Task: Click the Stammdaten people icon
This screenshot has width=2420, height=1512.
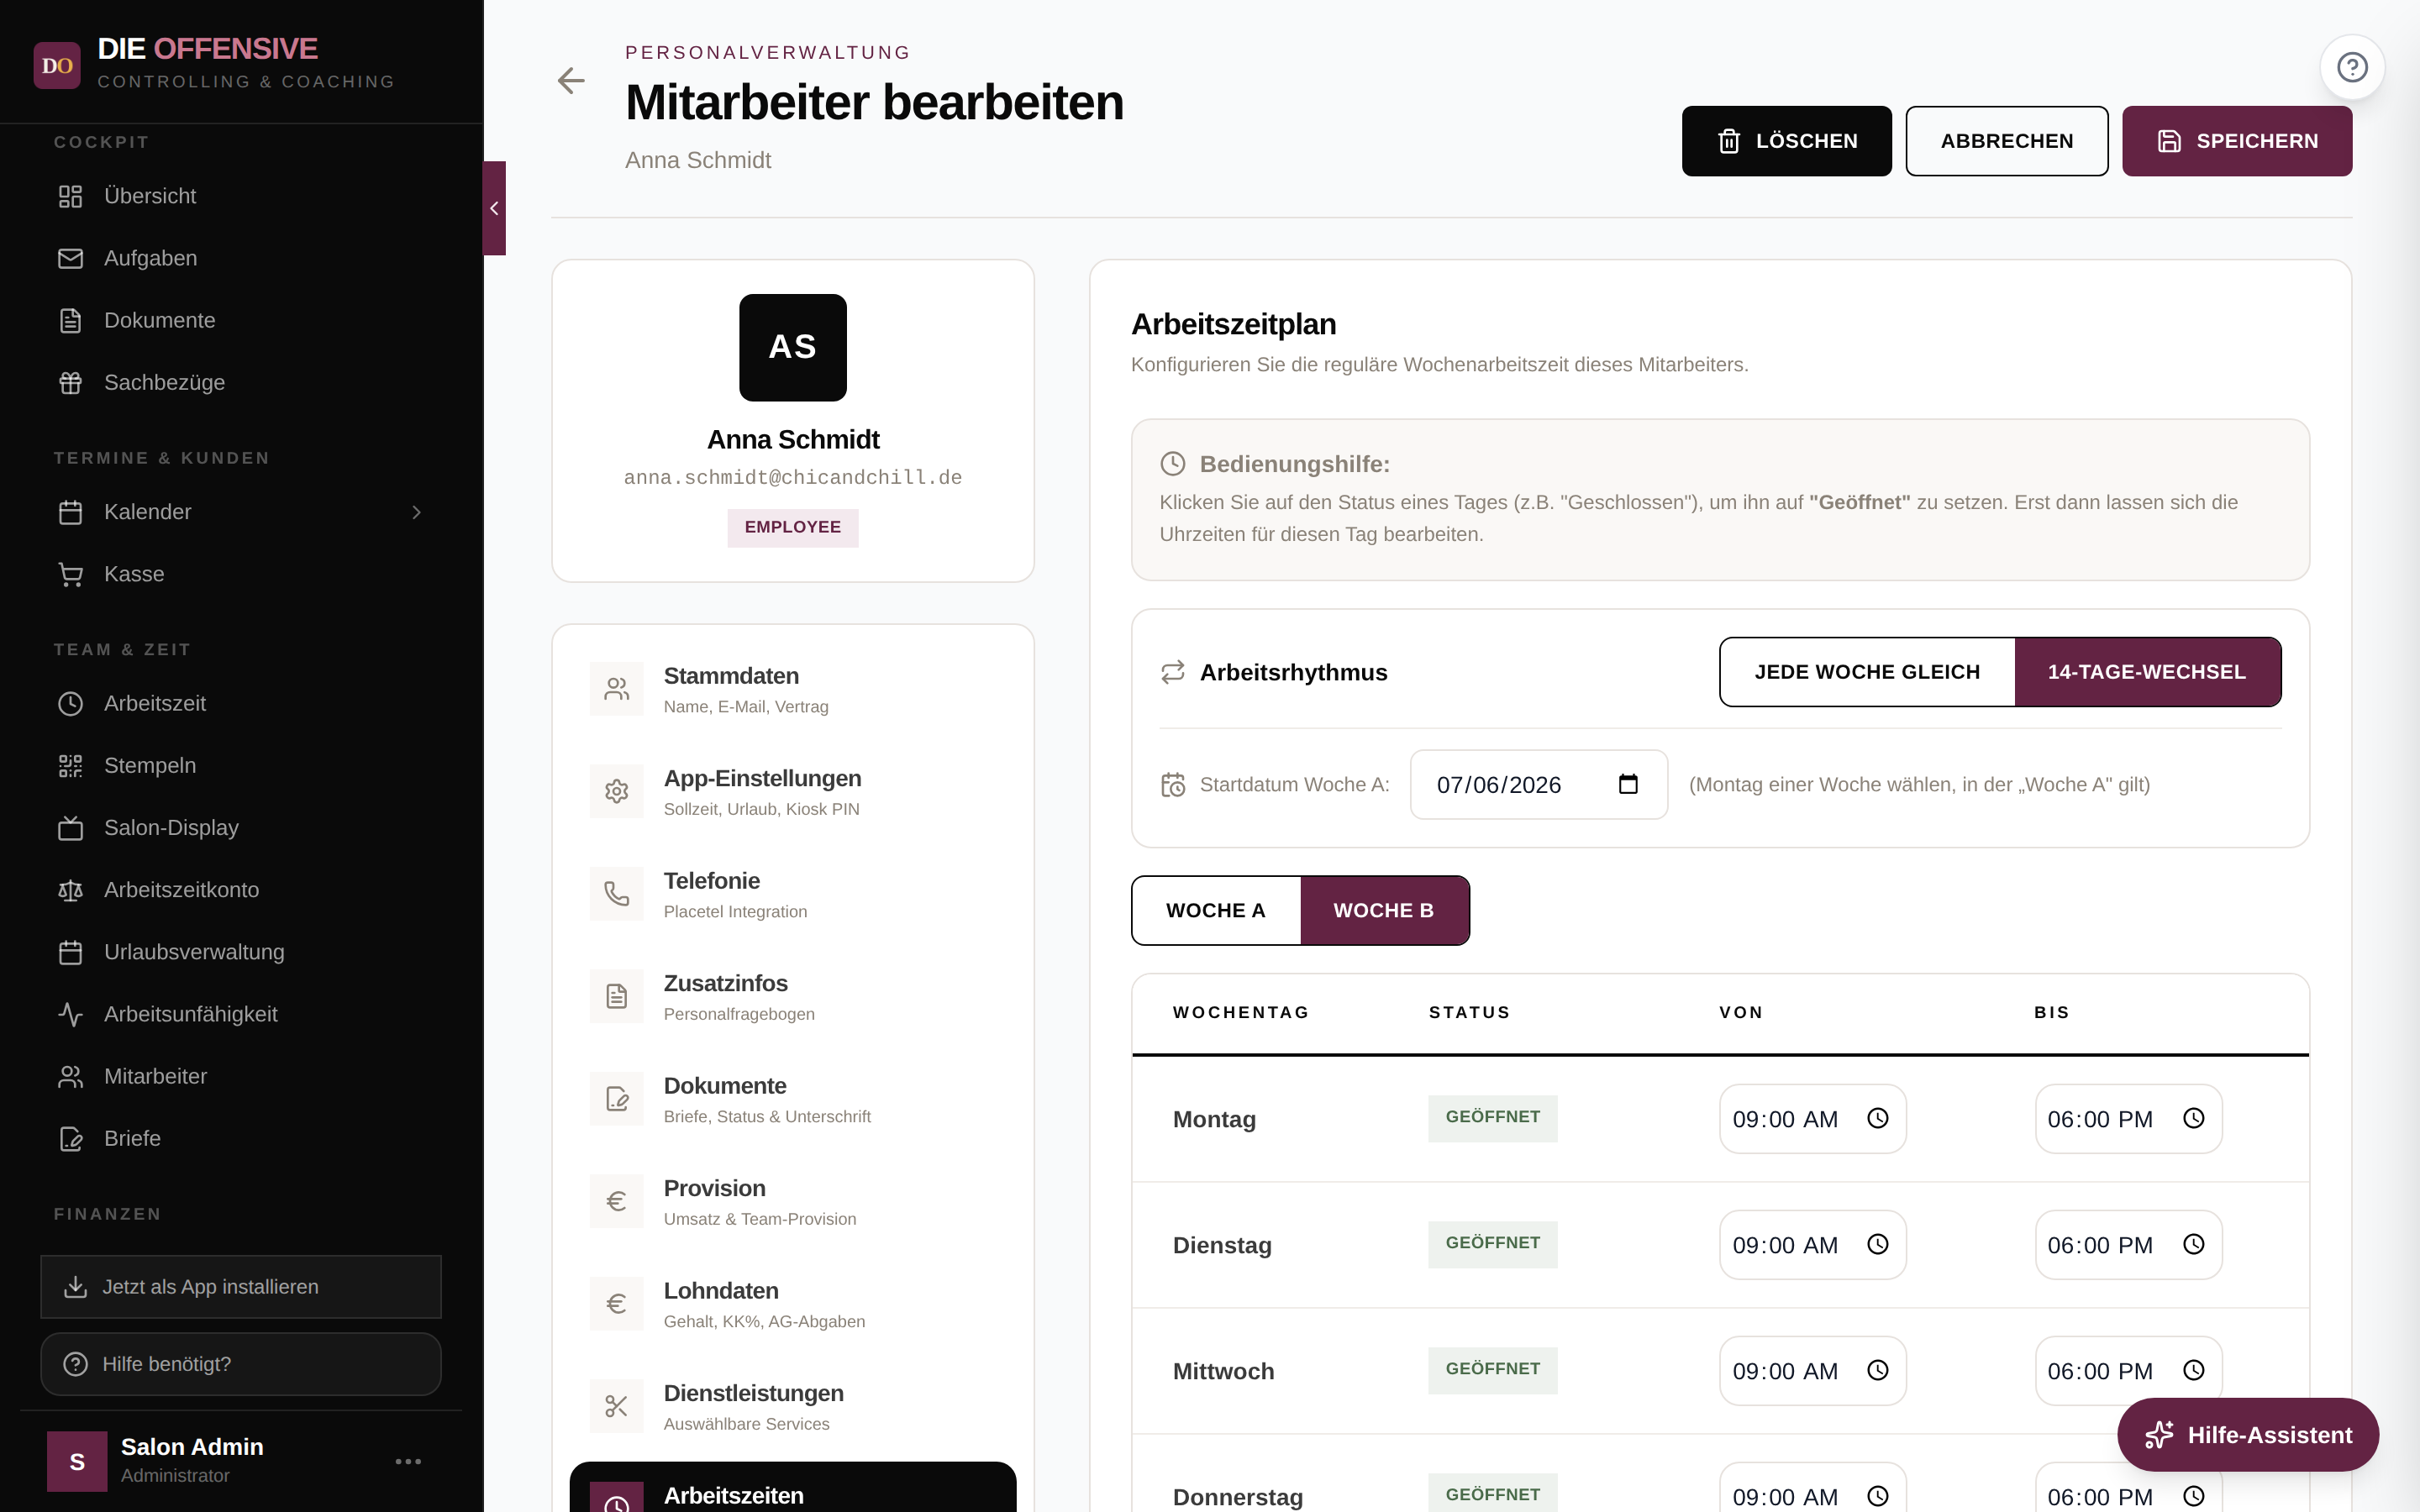Action: click(616, 689)
